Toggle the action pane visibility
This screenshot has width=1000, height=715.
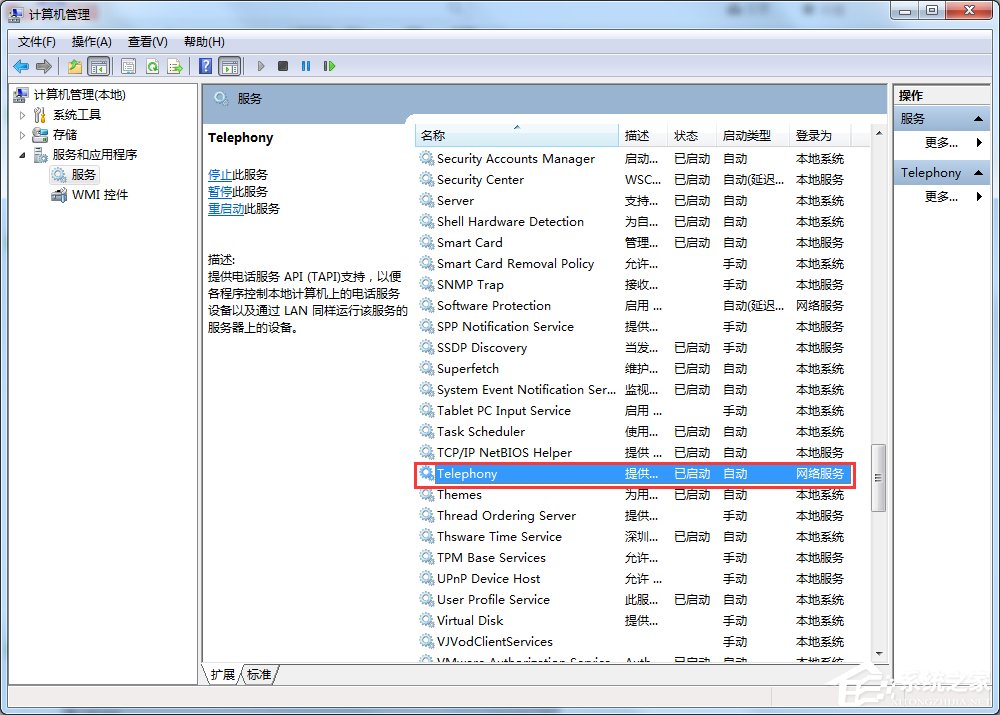click(231, 66)
